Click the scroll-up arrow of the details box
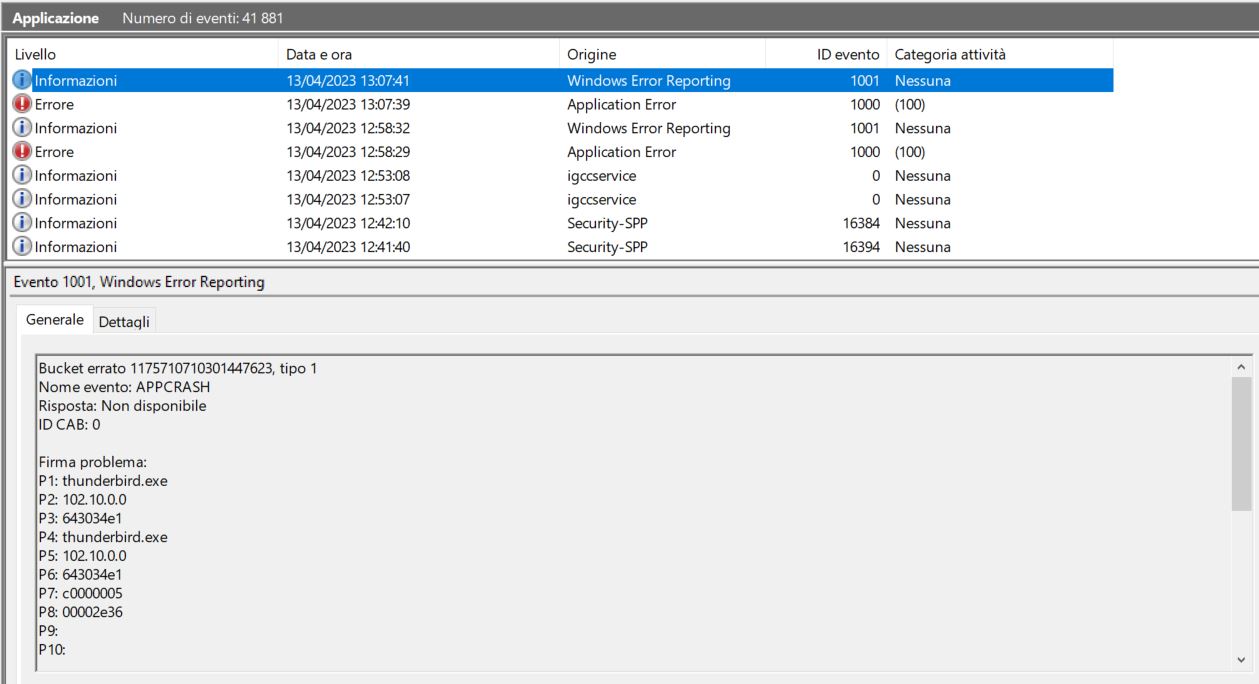Viewport: 1259px width, 684px height. pos(1242,366)
